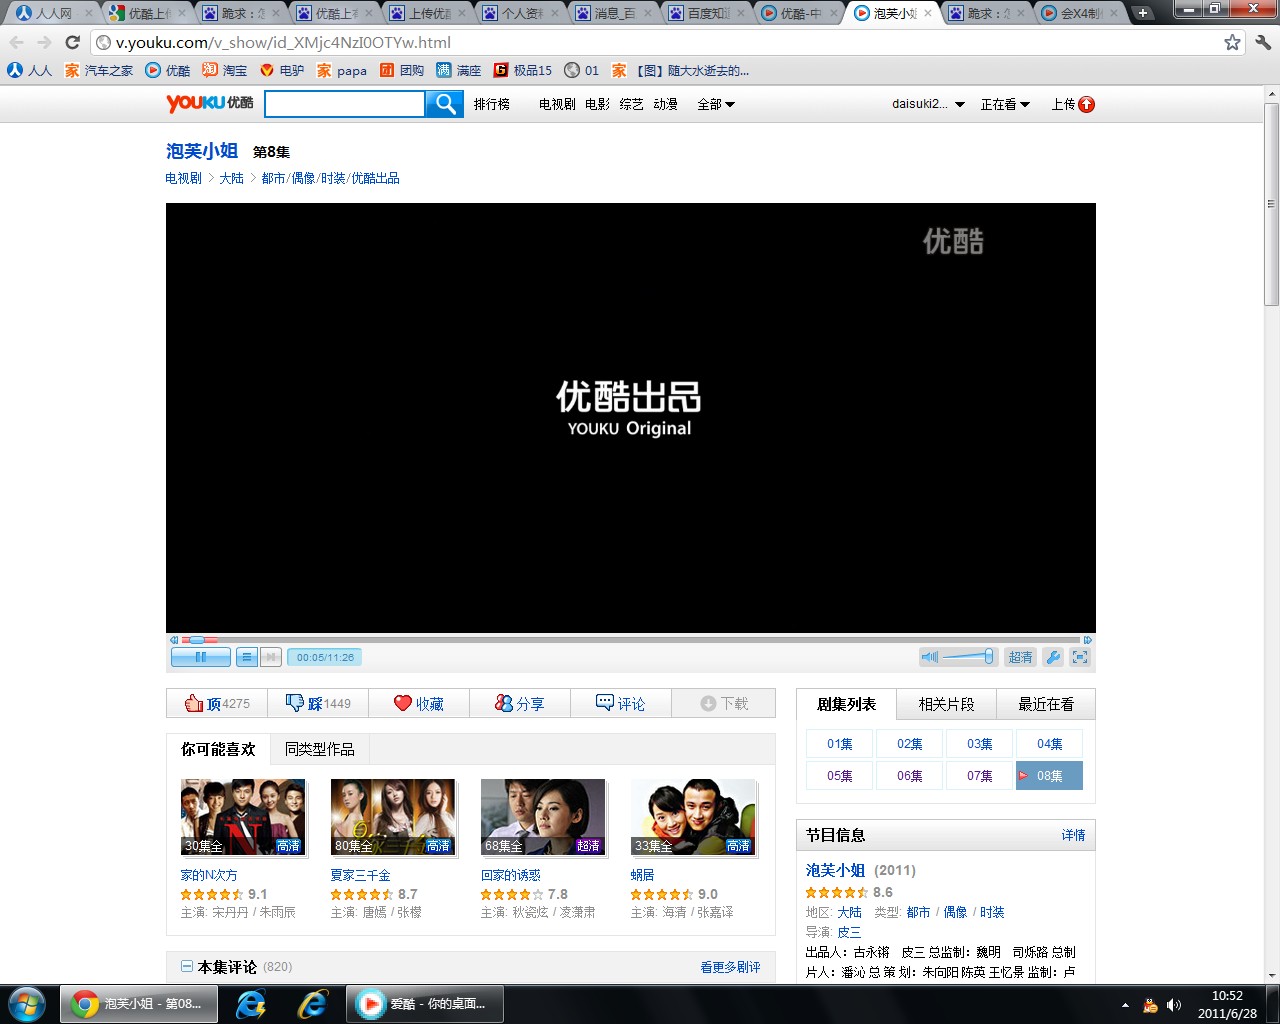Open 夏家三千金 thumbnail
Viewport: 1280px width, 1024px height.
(x=393, y=817)
